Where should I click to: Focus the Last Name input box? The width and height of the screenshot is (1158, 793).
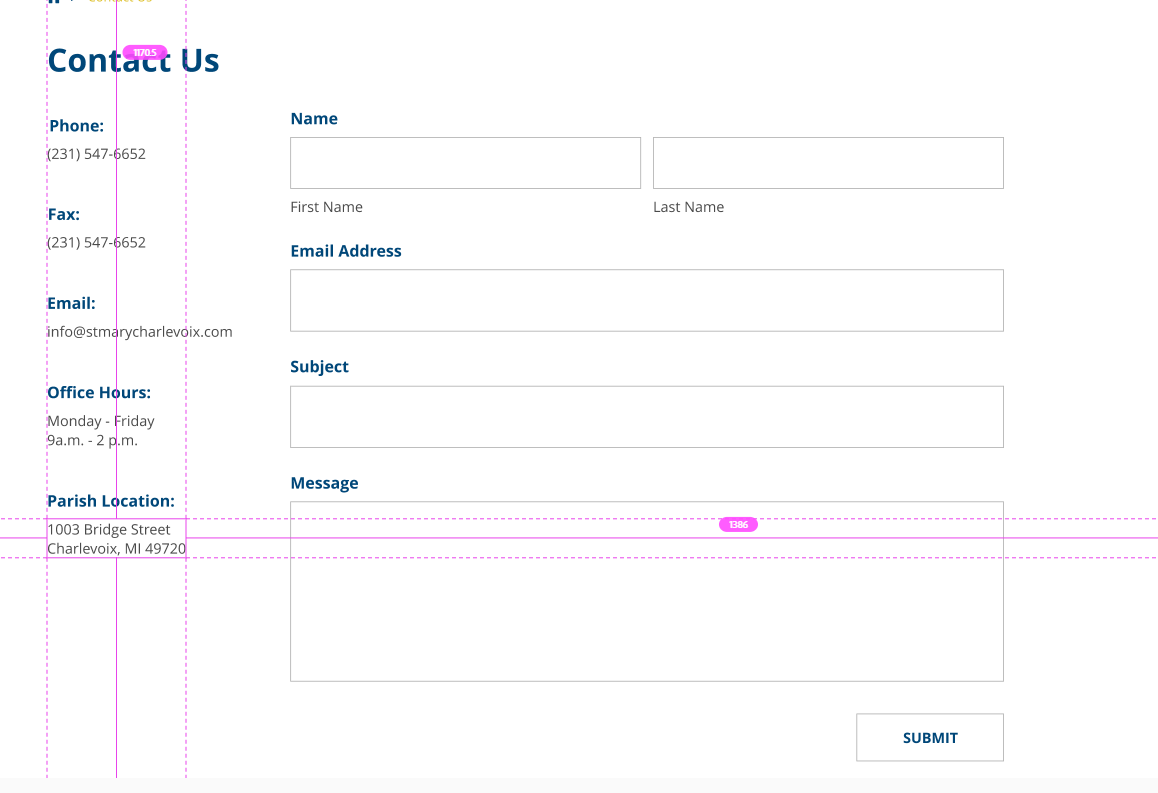828,163
